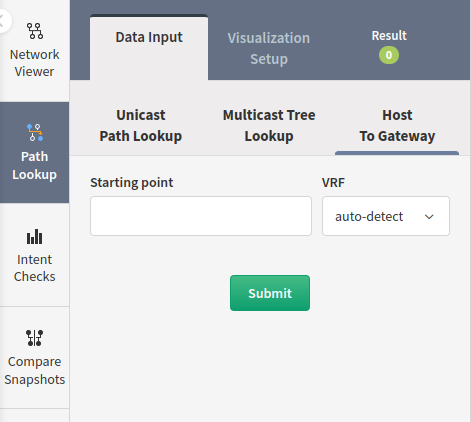This screenshot has height=422, width=471.
Task: Click the Compare Snapshots icon
Action: point(35,338)
